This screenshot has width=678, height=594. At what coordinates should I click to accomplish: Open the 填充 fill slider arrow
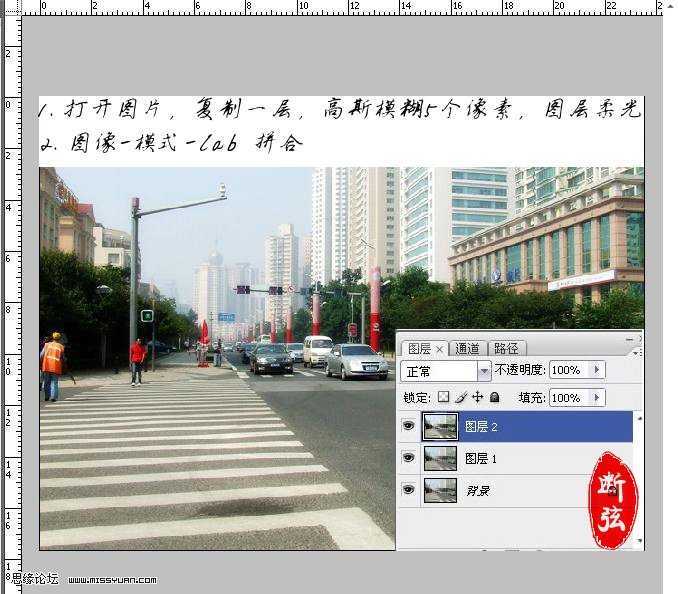click(x=598, y=398)
